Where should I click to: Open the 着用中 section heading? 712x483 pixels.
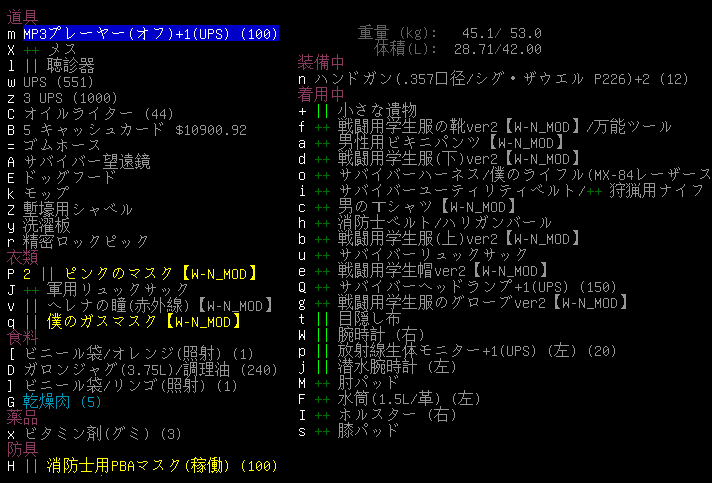(321, 94)
